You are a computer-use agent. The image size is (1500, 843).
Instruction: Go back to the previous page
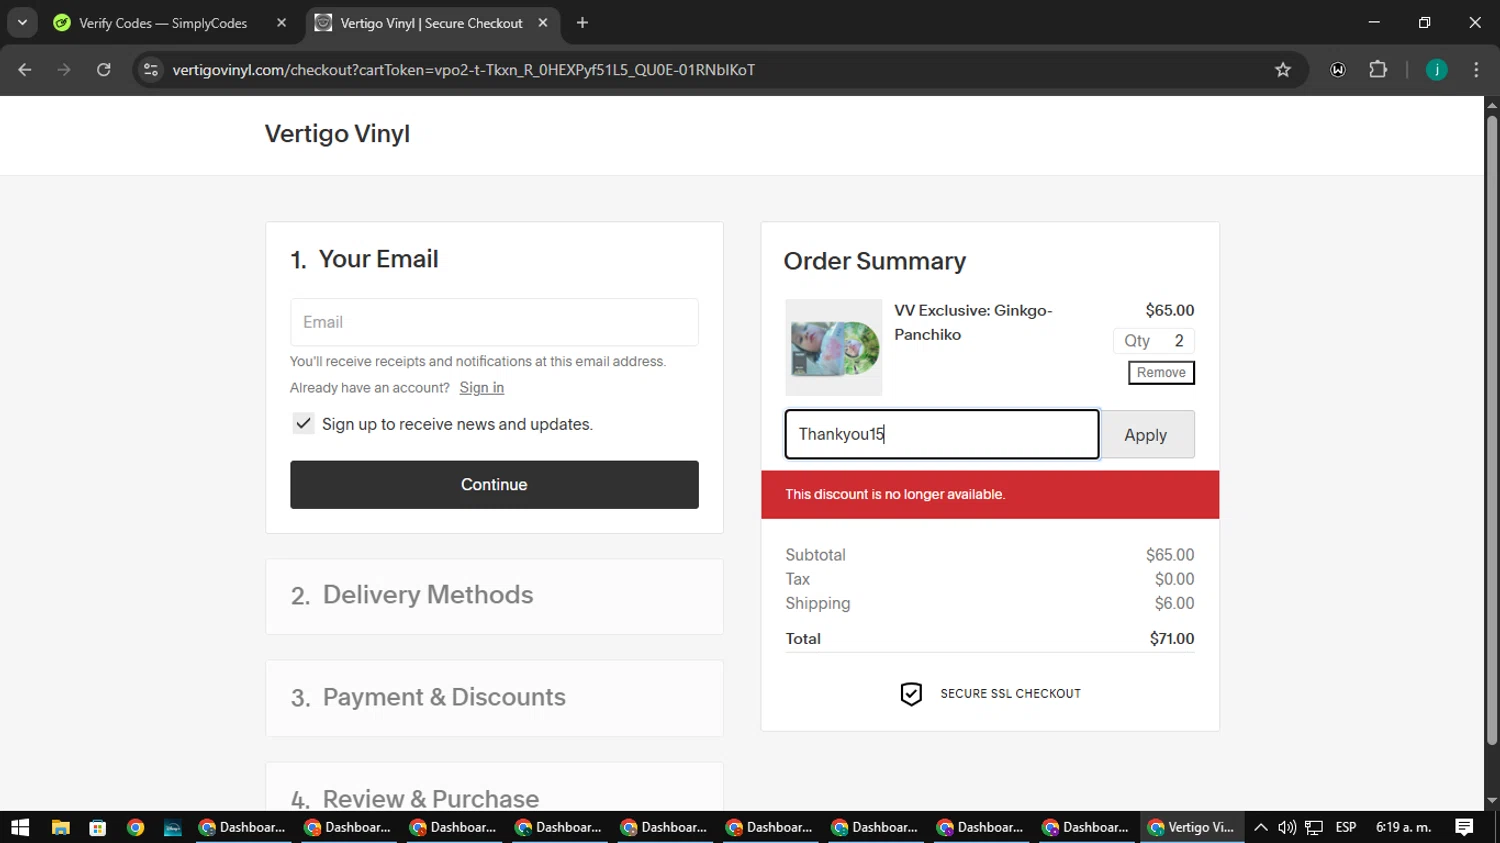click(x=25, y=70)
